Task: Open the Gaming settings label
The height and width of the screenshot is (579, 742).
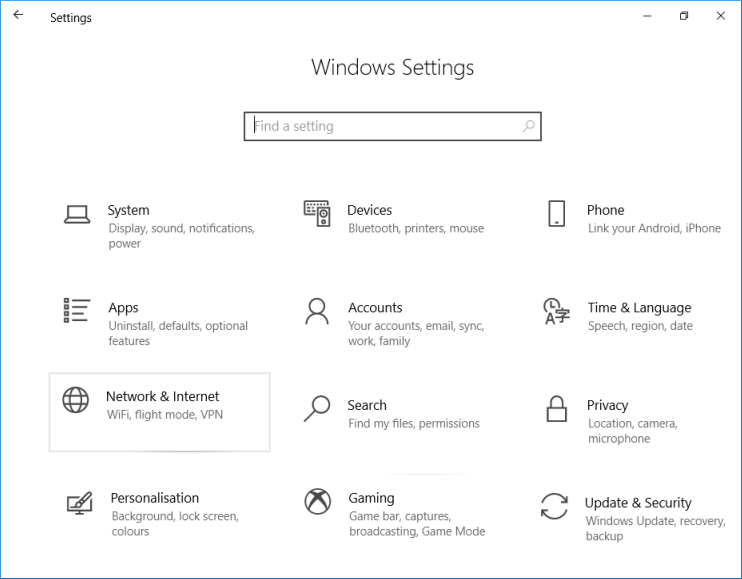Action: (x=371, y=498)
